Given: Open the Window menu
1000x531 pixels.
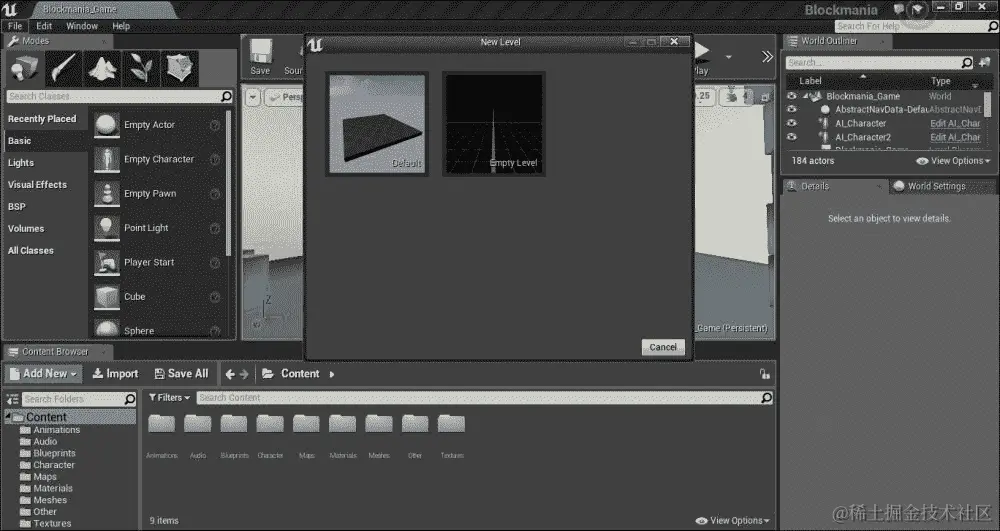Looking at the screenshot, I should point(82,26).
